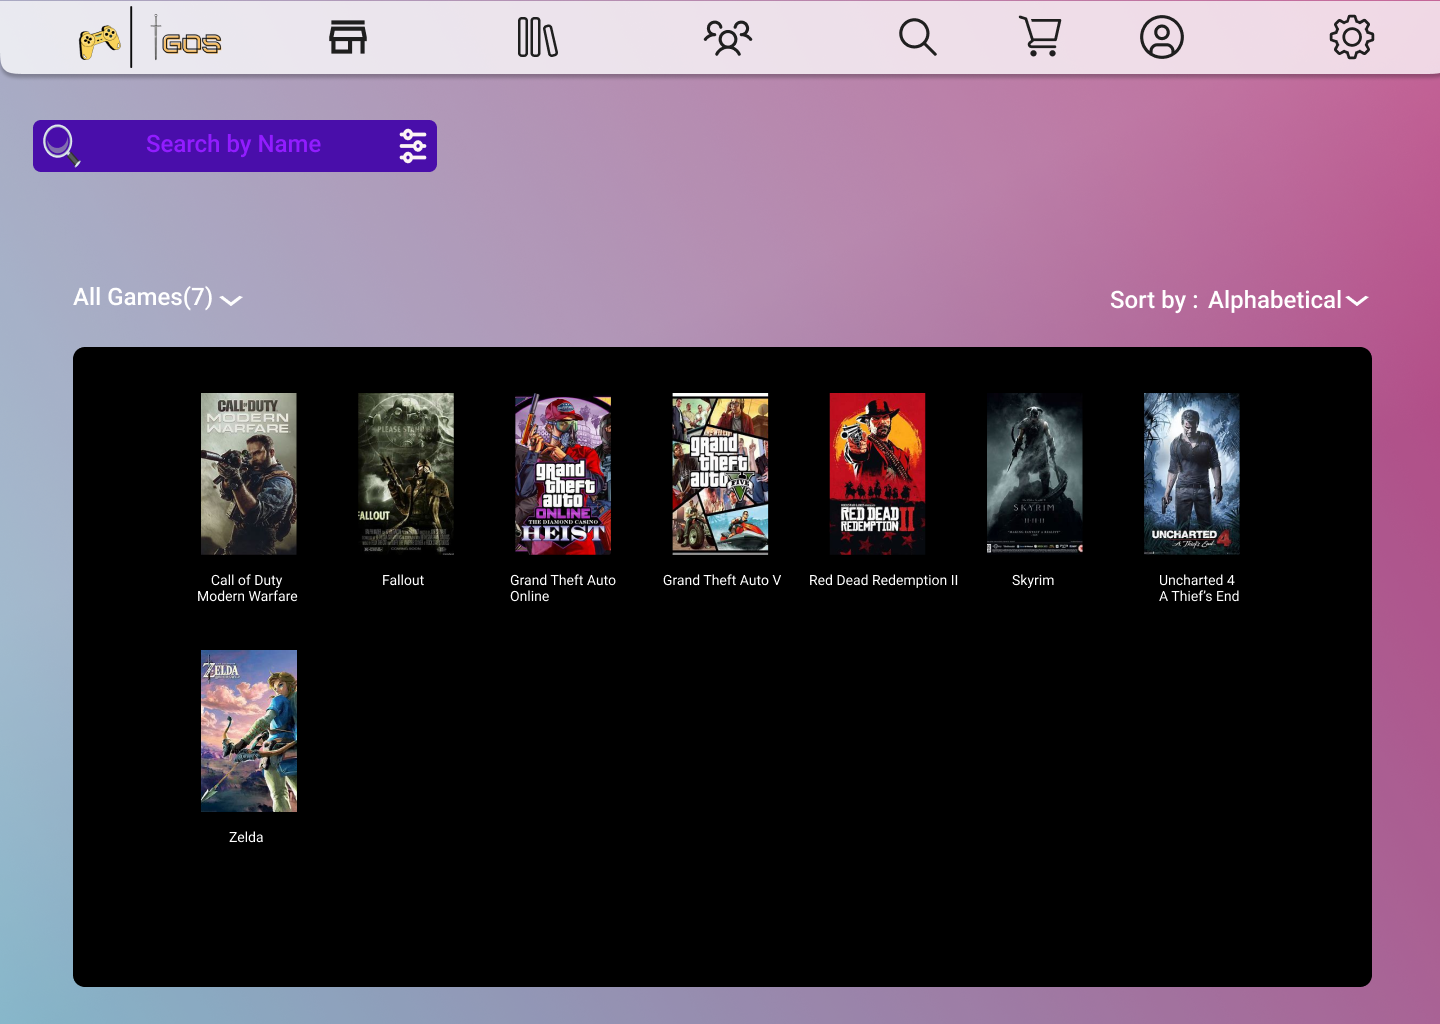
Task: Click the 'Sort by :' label
Action: click(1154, 301)
